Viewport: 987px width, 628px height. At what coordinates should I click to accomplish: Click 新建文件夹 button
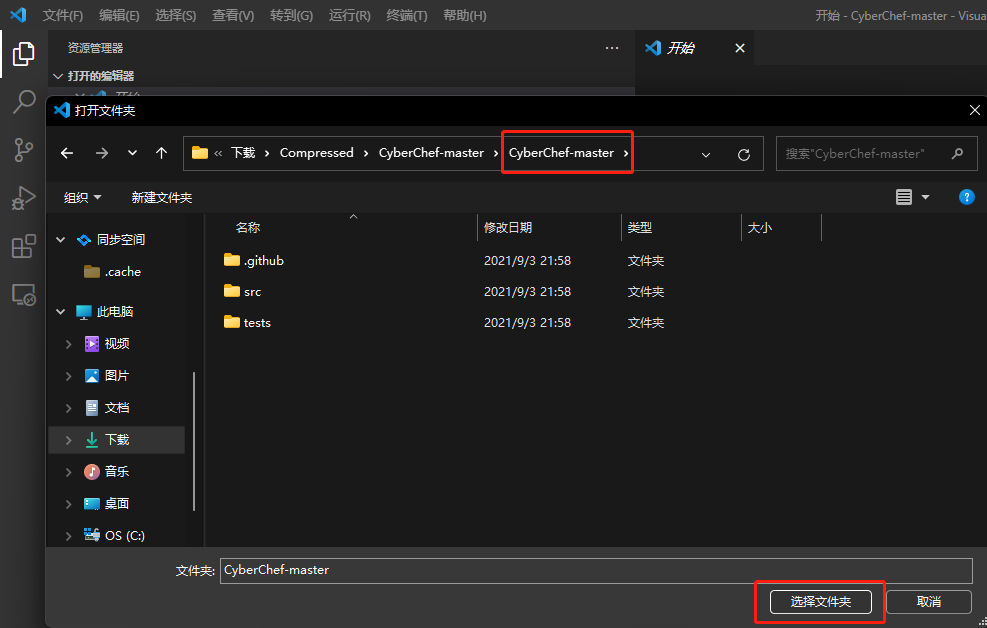point(162,198)
